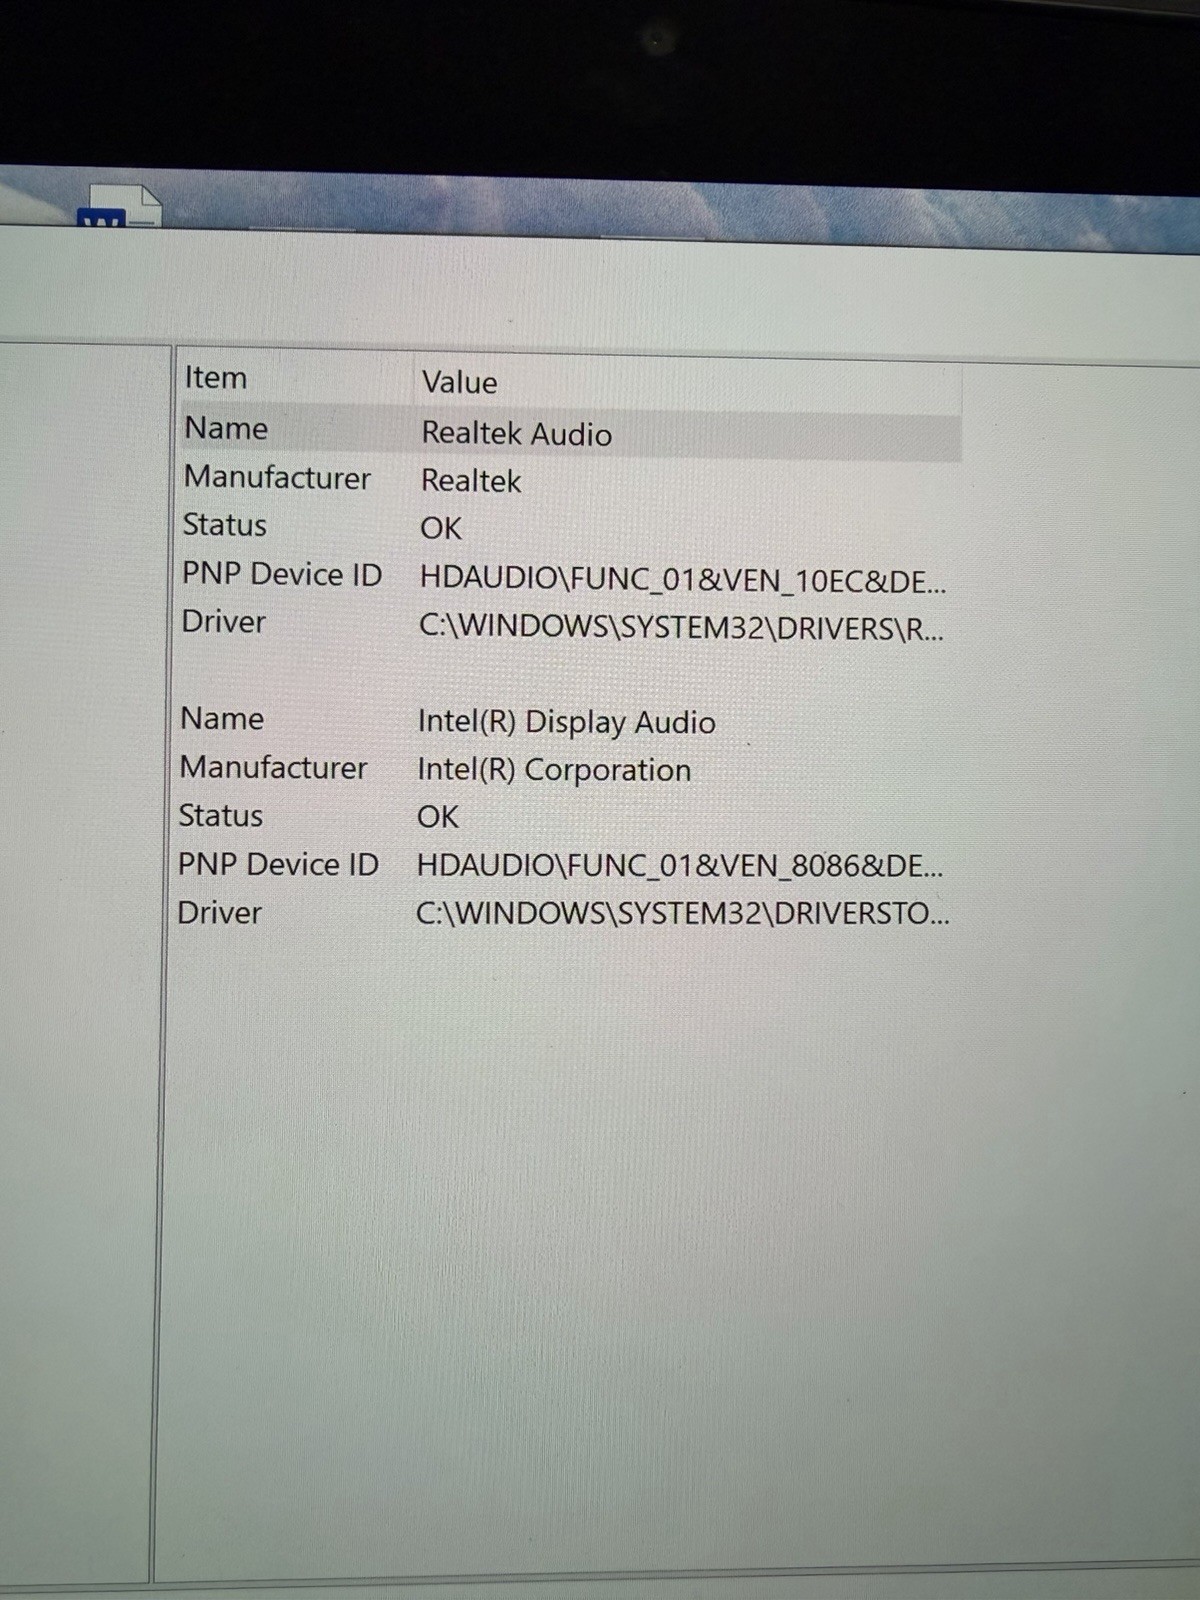Open the Word document icon on desktop
The width and height of the screenshot is (1200, 1600).
coord(121,206)
